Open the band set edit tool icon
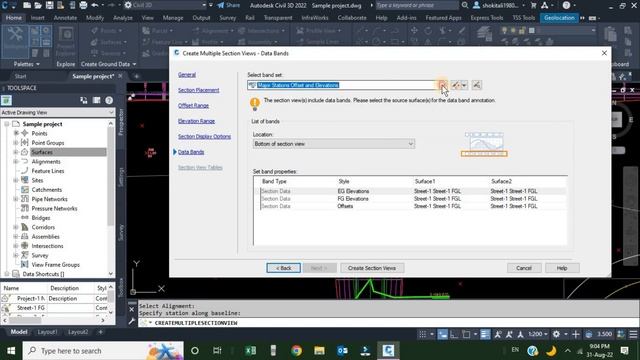The height and width of the screenshot is (360, 640). [456, 85]
